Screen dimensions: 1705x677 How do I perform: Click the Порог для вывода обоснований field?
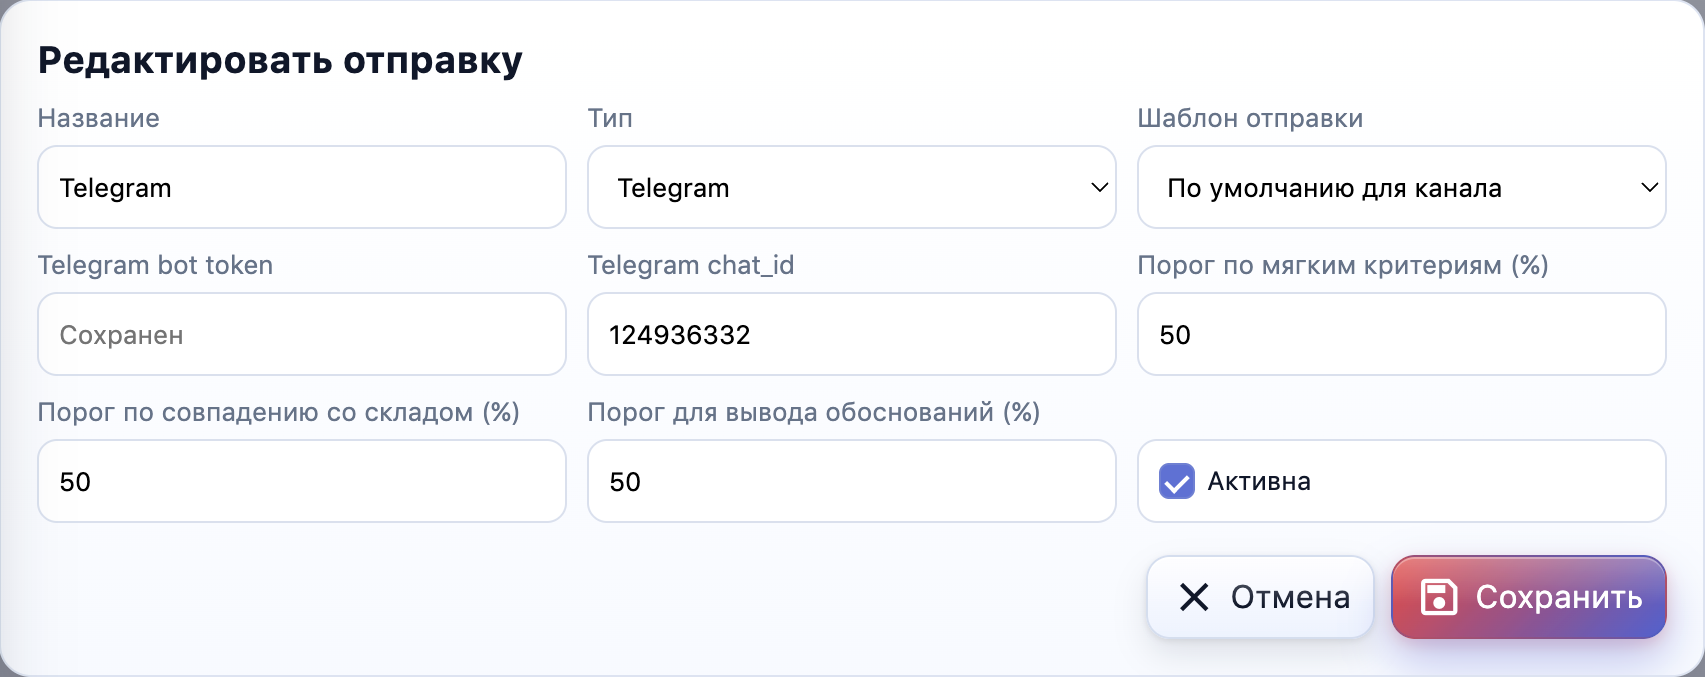click(x=851, y=481)
